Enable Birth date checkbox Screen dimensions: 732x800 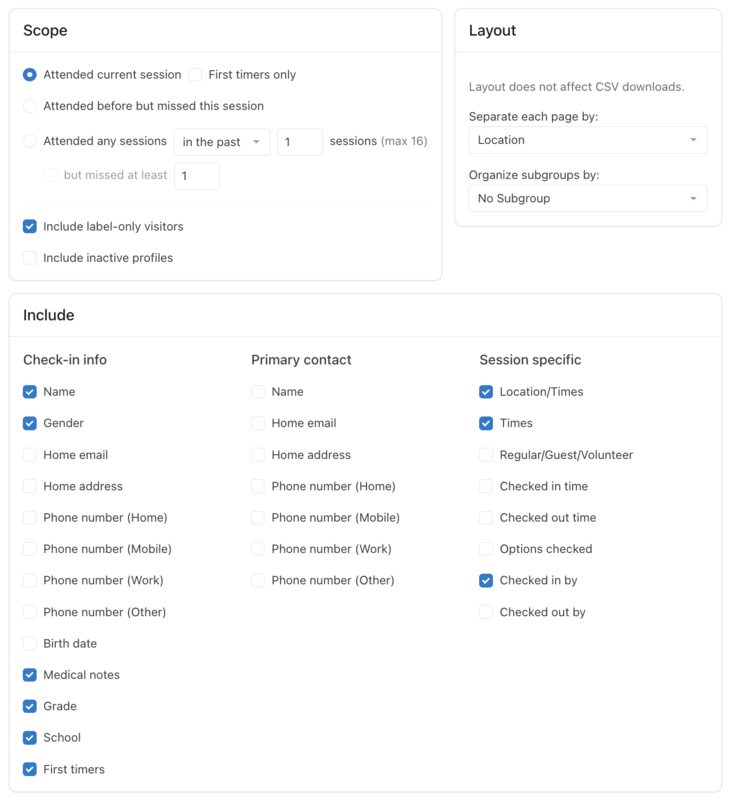pyautogui.click(x=30, y=643)
